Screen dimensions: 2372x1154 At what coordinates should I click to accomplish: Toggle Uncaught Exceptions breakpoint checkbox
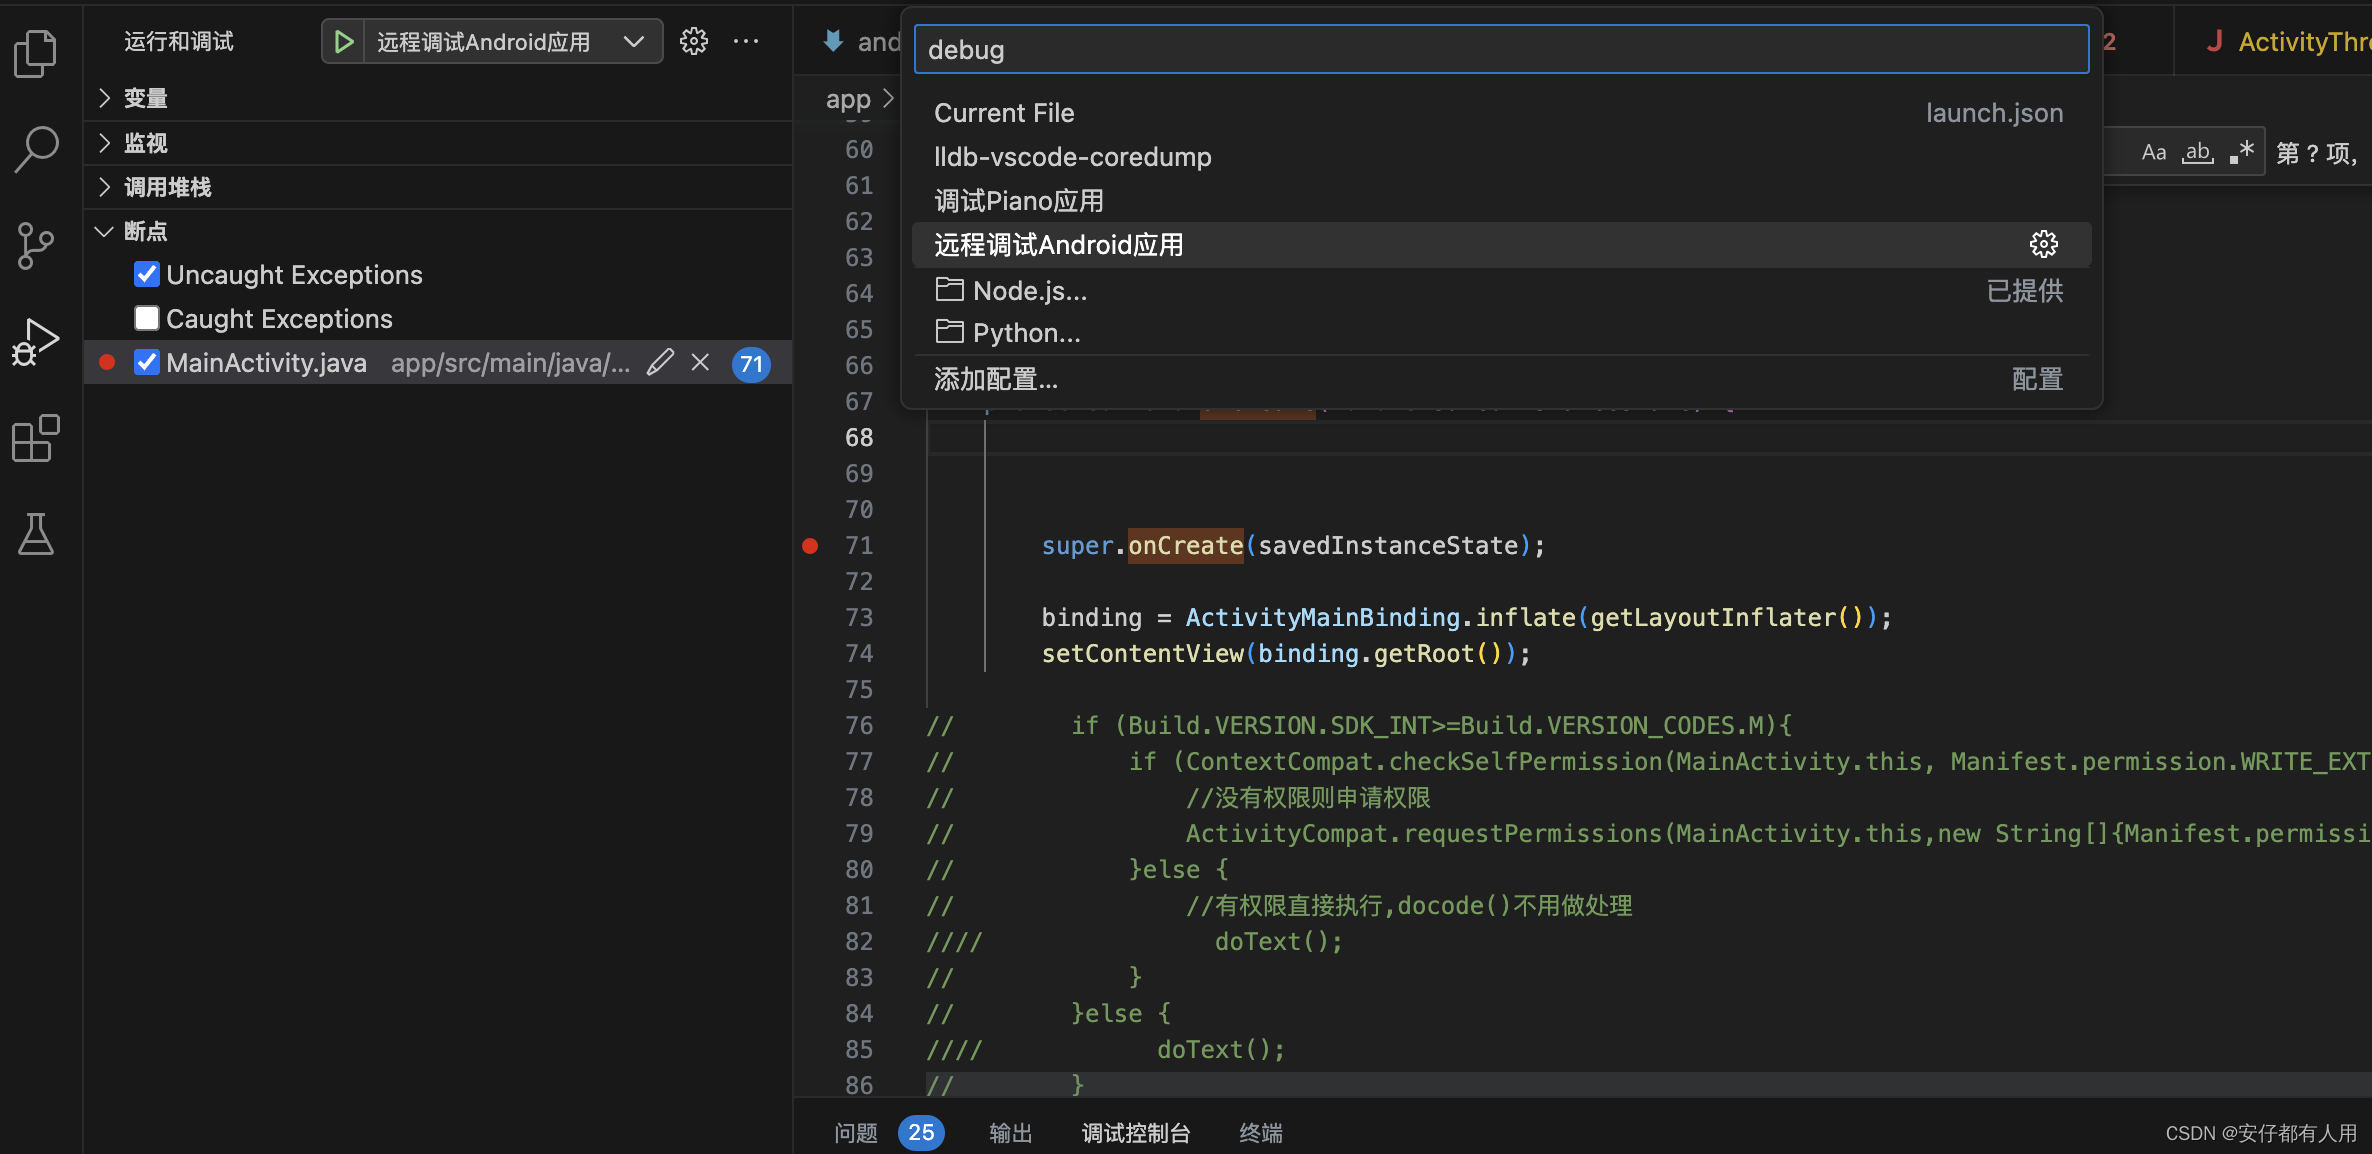click(147, 274)
